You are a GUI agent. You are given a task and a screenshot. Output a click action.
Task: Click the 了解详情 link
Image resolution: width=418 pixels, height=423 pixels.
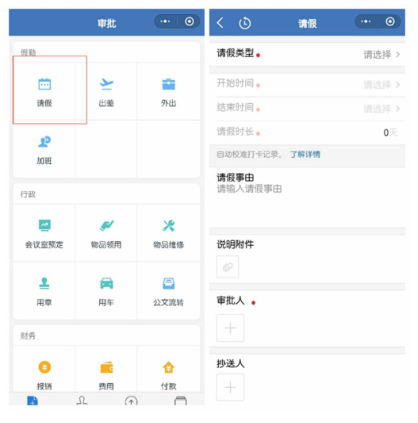[305, 154]
